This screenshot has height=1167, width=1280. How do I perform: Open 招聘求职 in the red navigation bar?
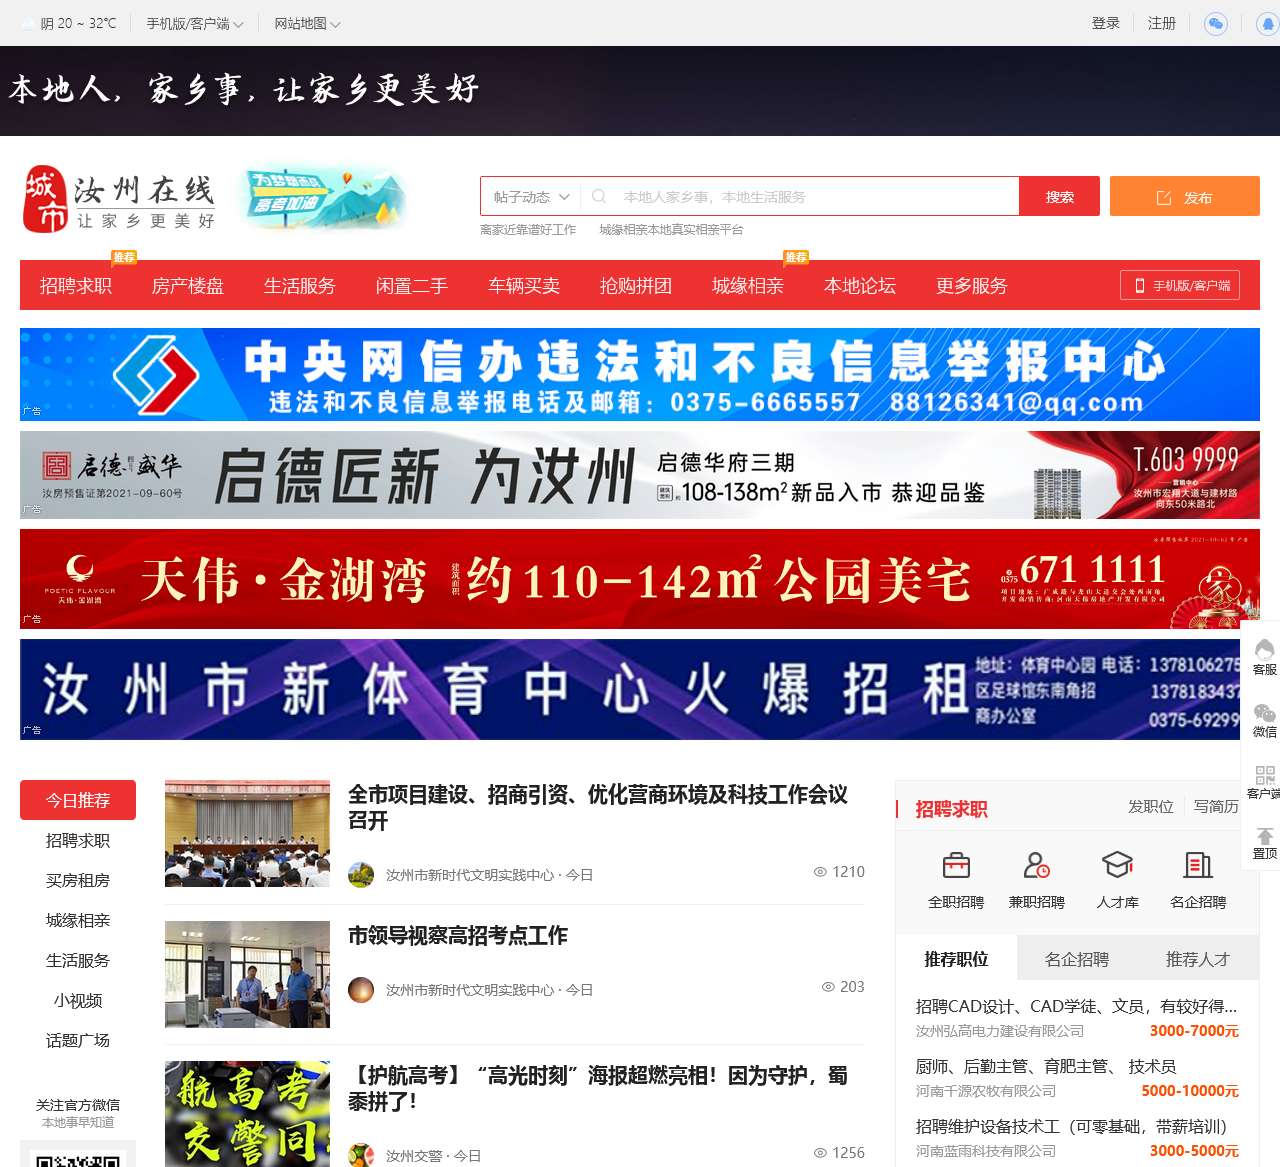tap(76, 286)
